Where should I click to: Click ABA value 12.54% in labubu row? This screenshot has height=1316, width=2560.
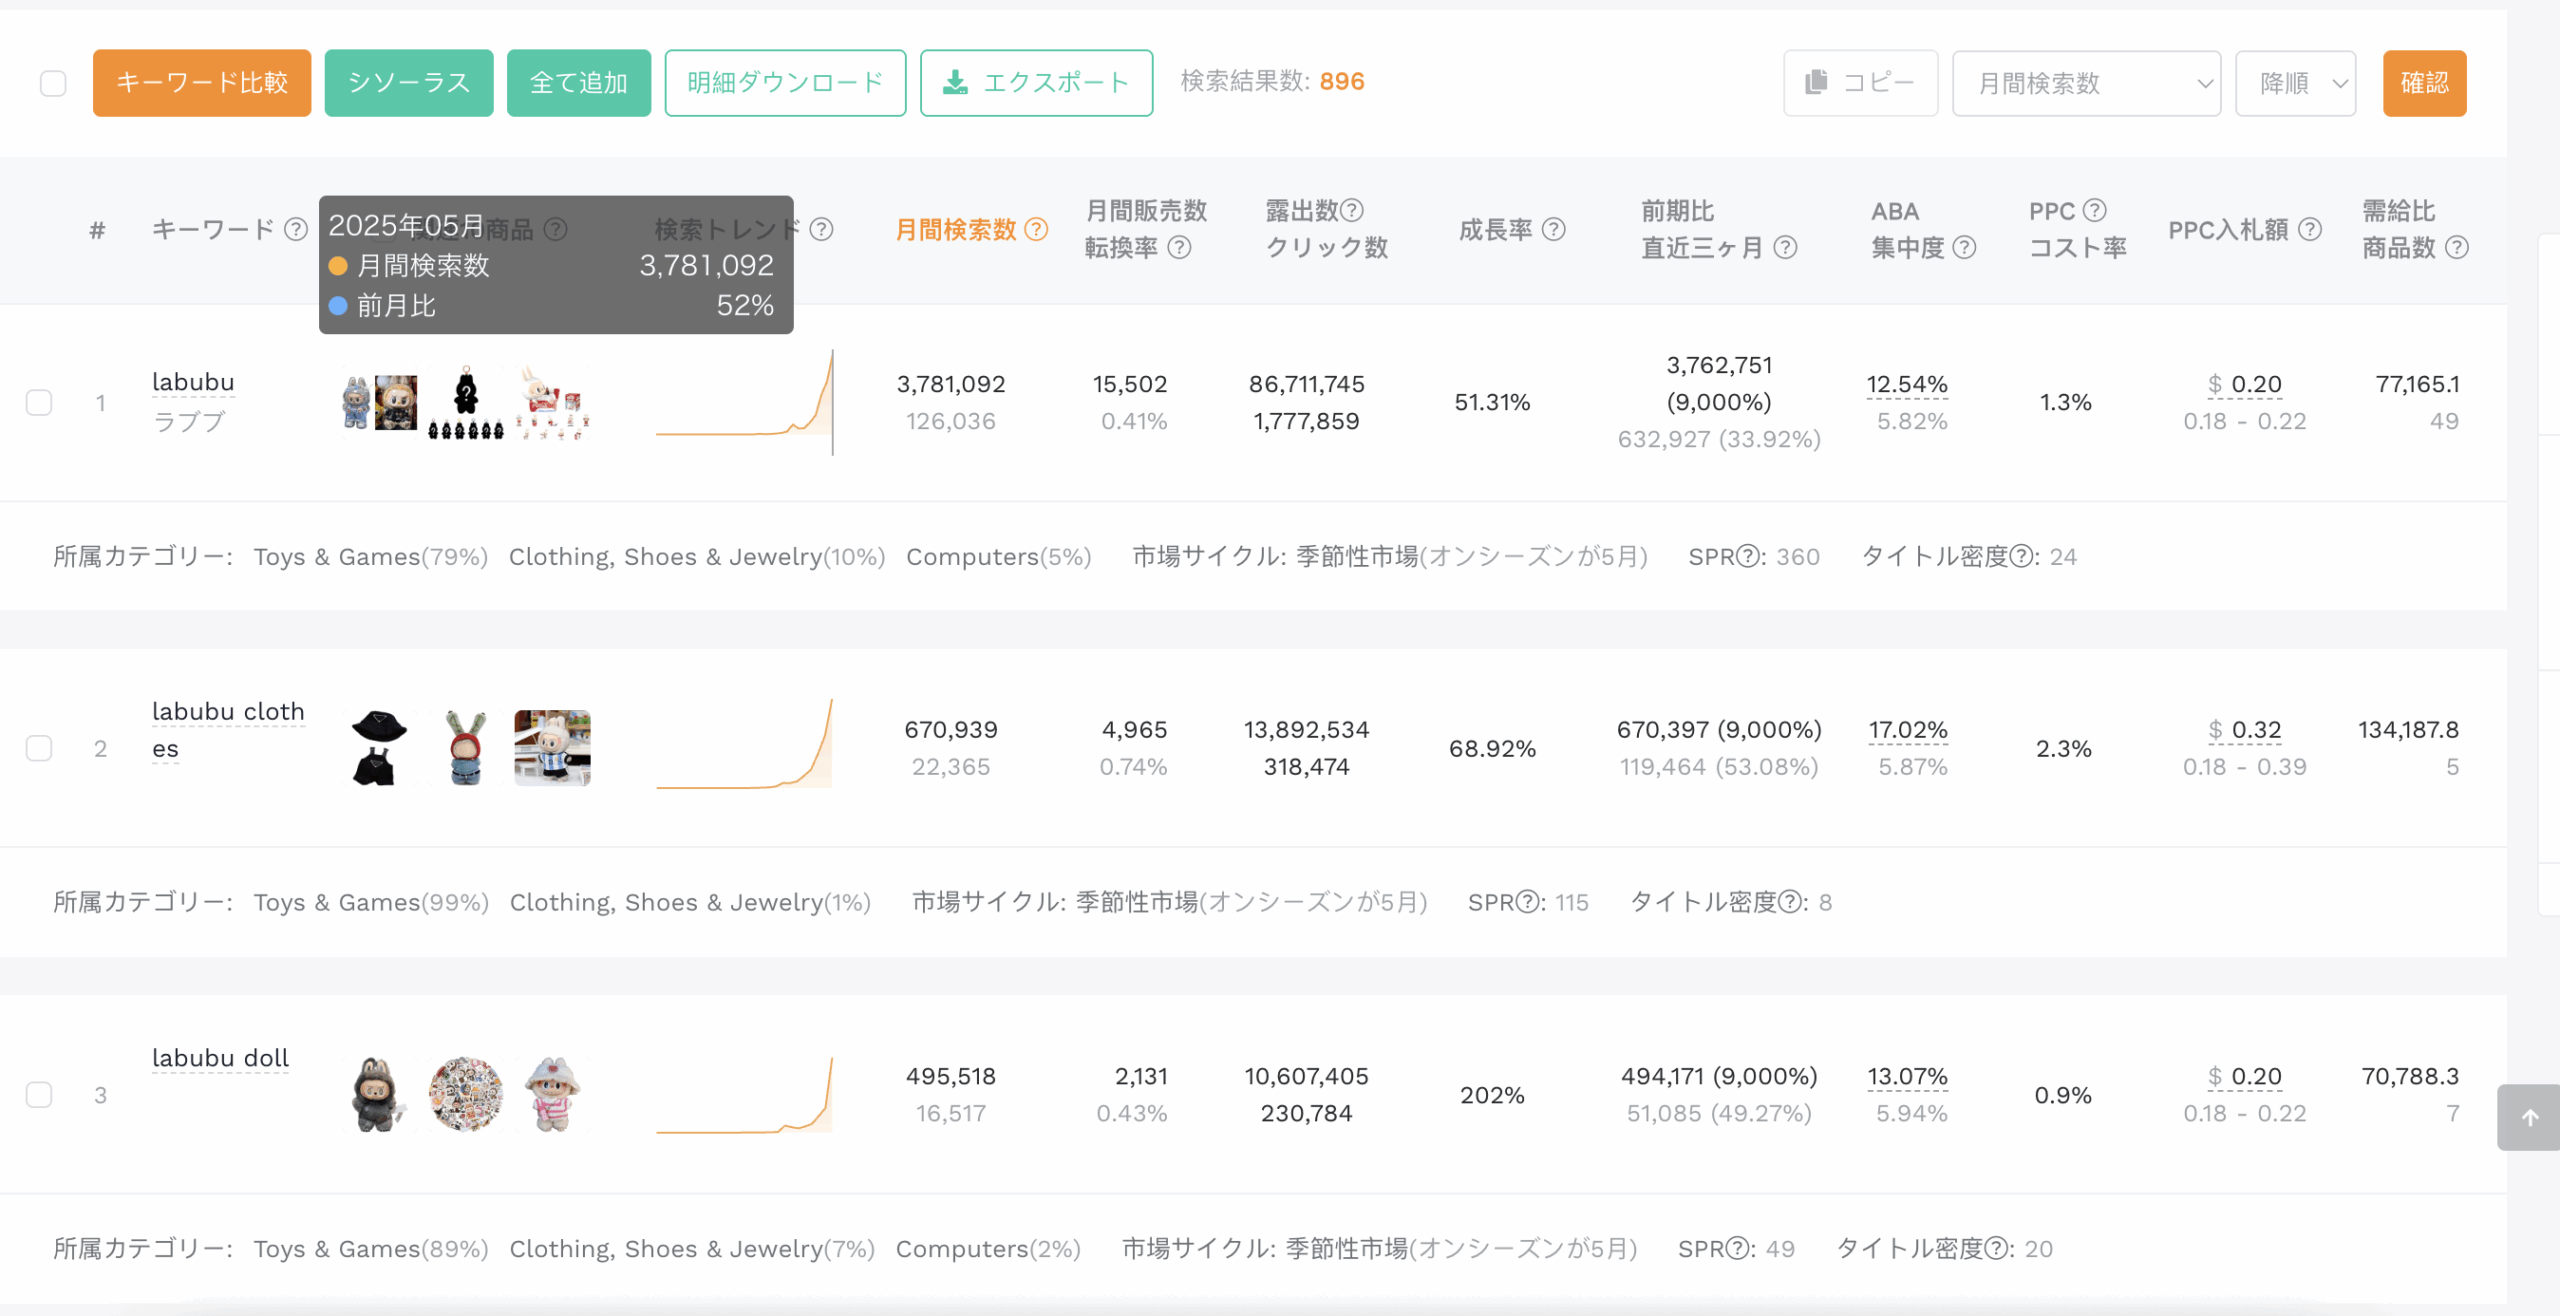[1907, 385]
